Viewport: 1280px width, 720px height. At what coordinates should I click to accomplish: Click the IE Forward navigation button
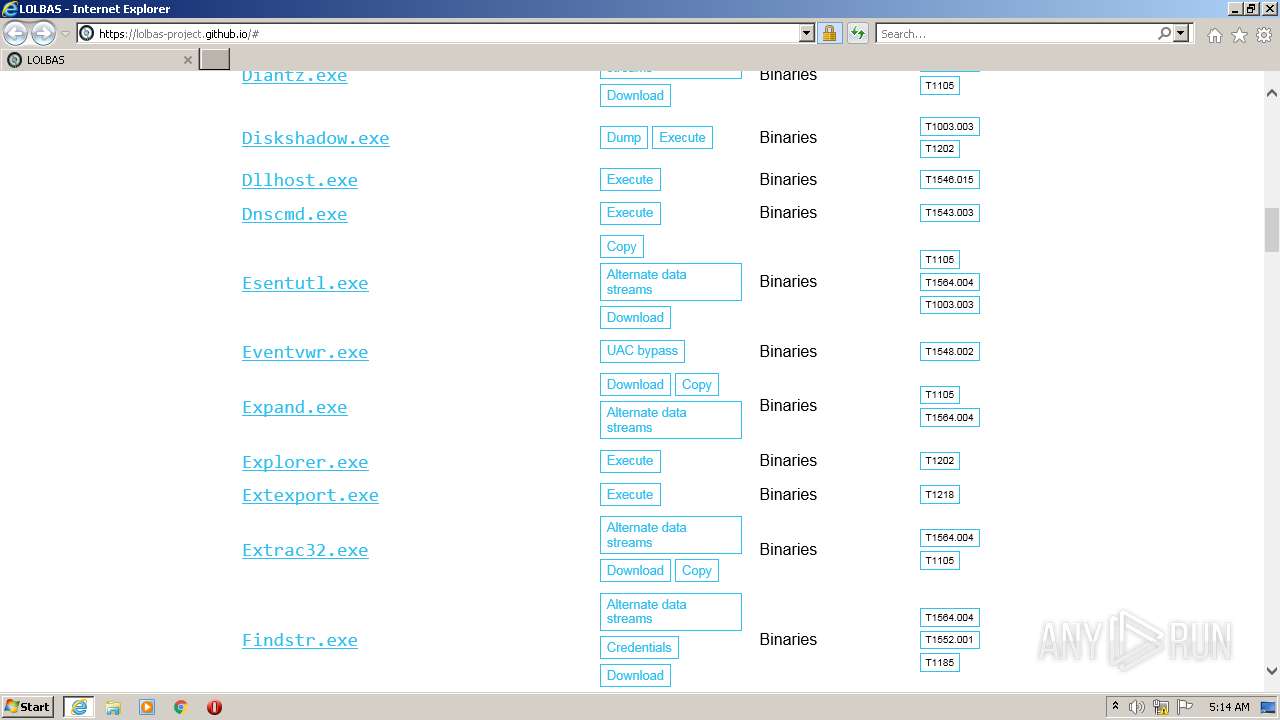pos(43,33)
